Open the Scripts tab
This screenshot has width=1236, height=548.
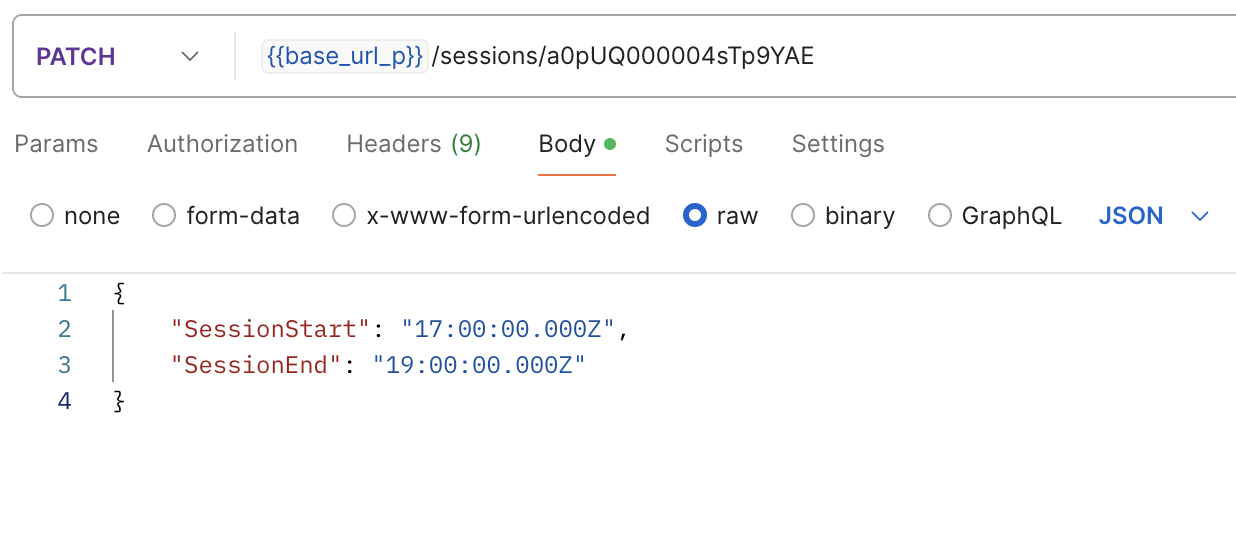(x=704, y=144)
